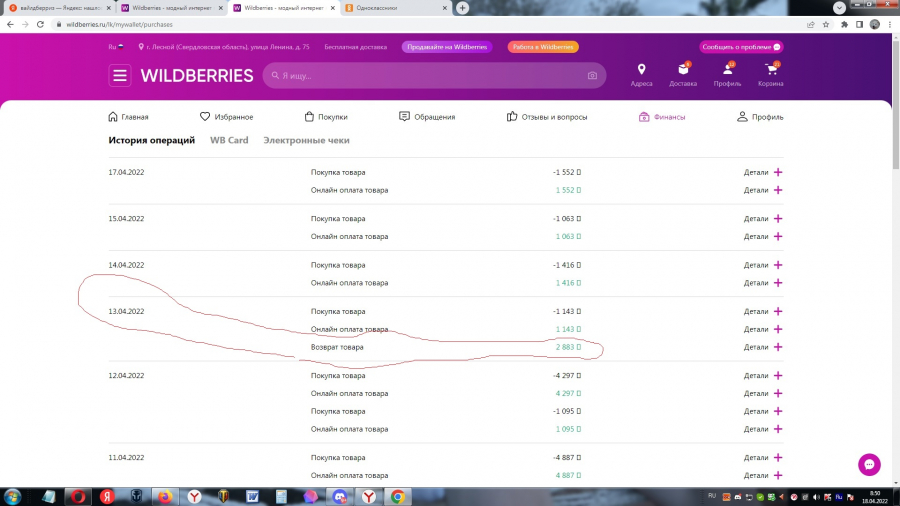This screenshot has width=900, height=506.
Task: Expand Детали for the -4 297 purchase
Action: pyautogui.click(x=763, y=376)
